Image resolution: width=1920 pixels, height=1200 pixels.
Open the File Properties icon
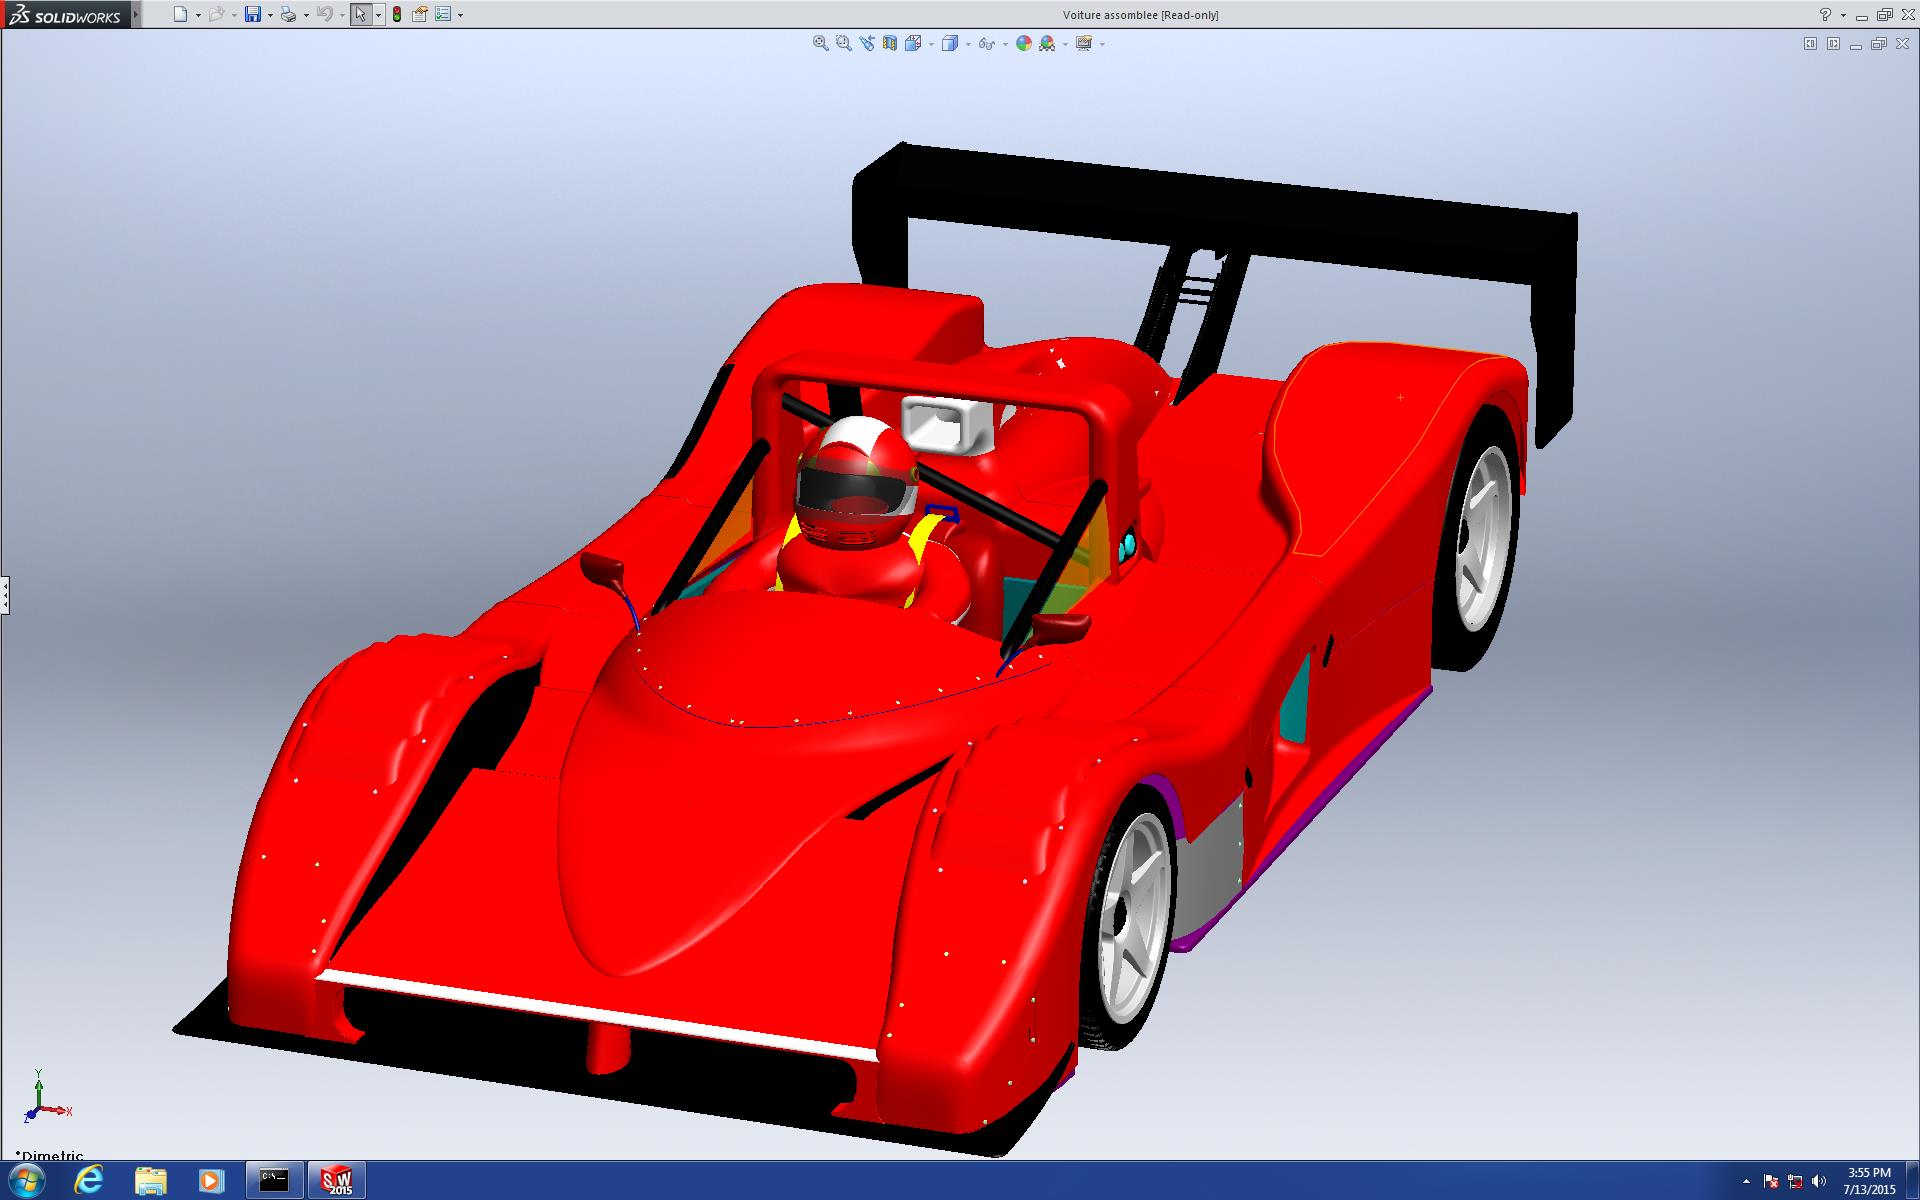tap(420, 14)
